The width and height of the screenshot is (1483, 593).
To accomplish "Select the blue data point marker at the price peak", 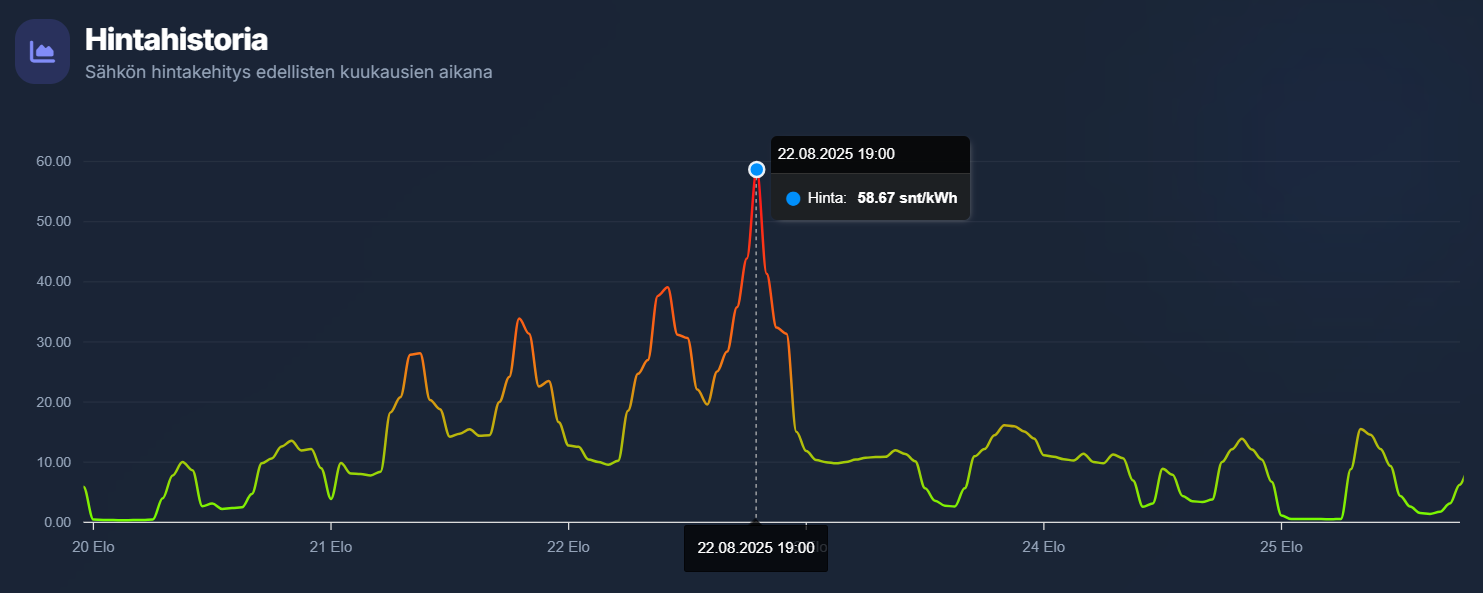I will pos(757,169).
